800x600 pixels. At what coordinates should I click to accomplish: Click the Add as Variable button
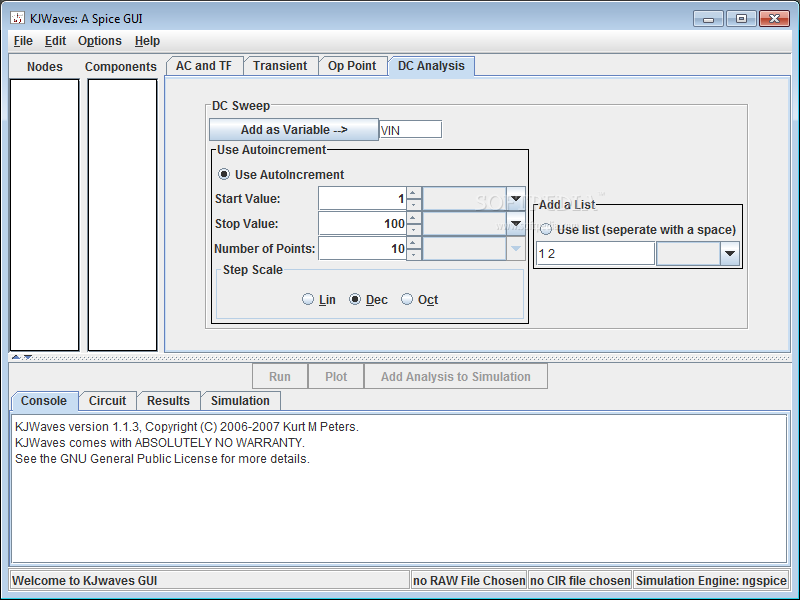coord(294,130)
